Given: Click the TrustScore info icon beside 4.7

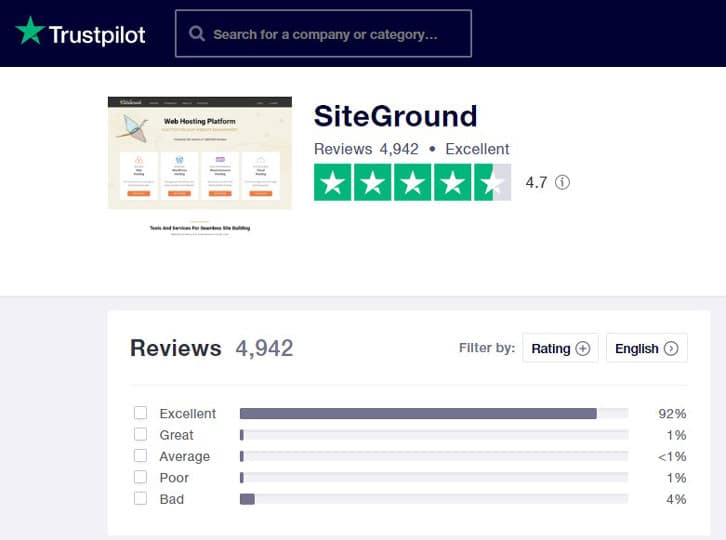Looking at the screenshot, I should (x=562, y=182).
